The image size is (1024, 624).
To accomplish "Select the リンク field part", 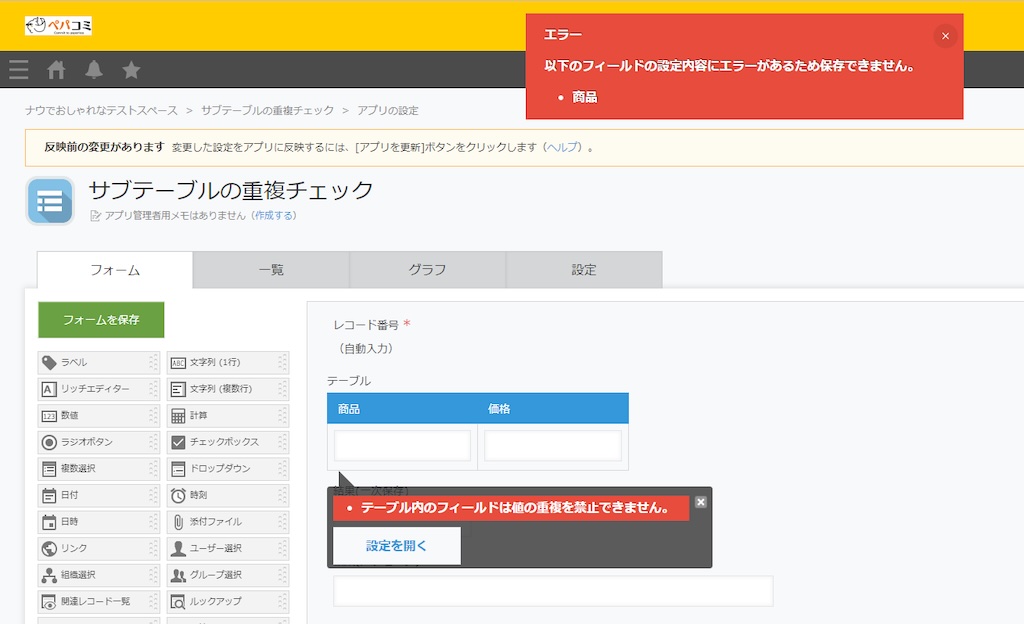I will pos(99,548).
